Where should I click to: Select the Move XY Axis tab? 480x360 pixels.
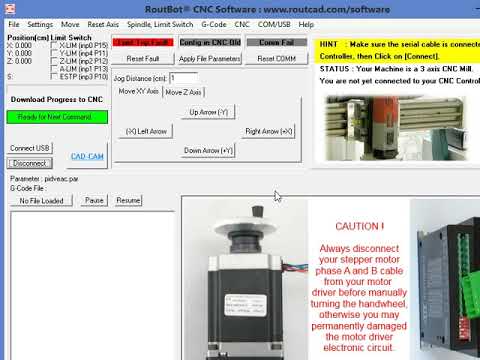(138, 91)
